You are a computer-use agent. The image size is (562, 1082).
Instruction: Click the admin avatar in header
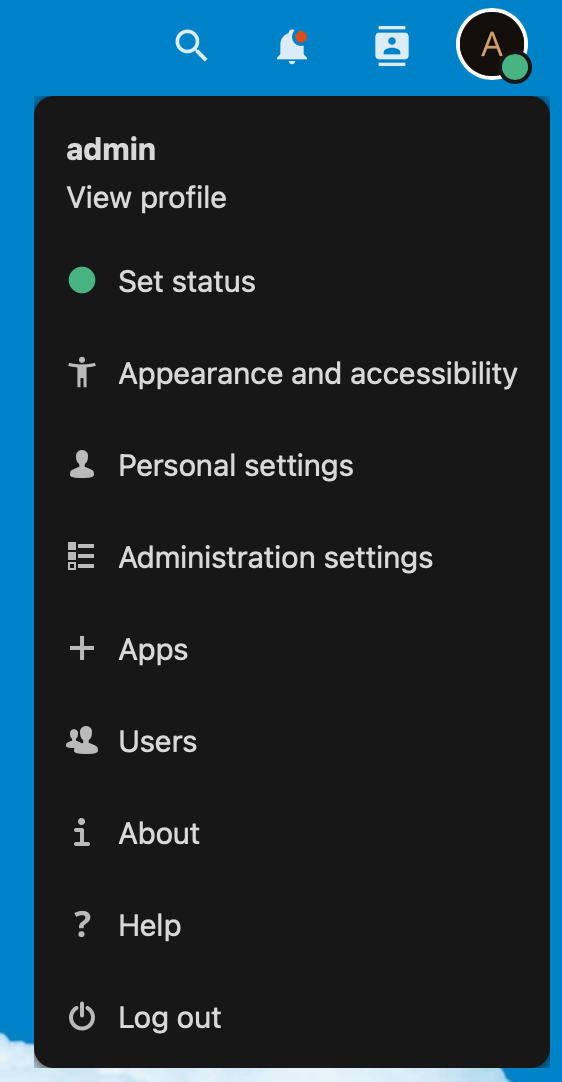click(x=492, y=45)
